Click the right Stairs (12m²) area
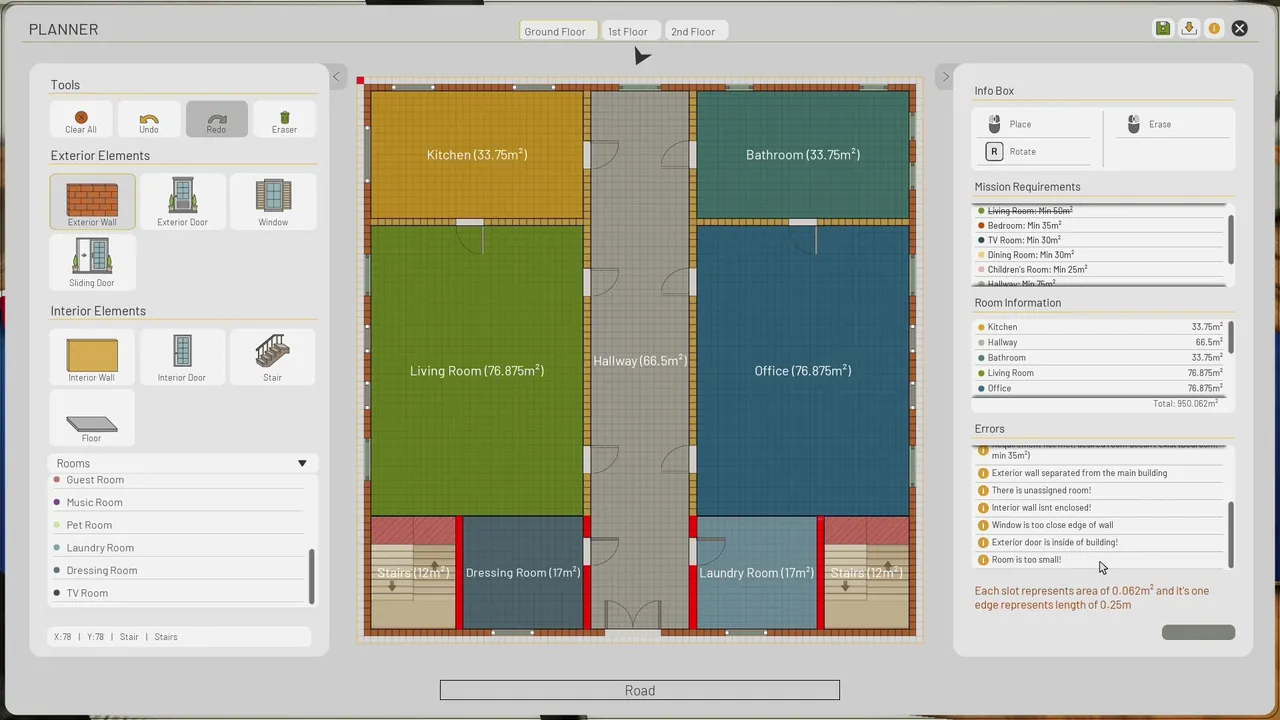The image size is (1280, 720). (867, 573)
